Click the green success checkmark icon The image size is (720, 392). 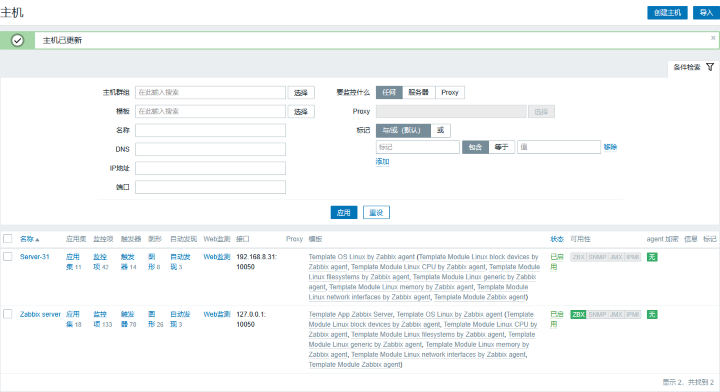(x=17, y=40)
